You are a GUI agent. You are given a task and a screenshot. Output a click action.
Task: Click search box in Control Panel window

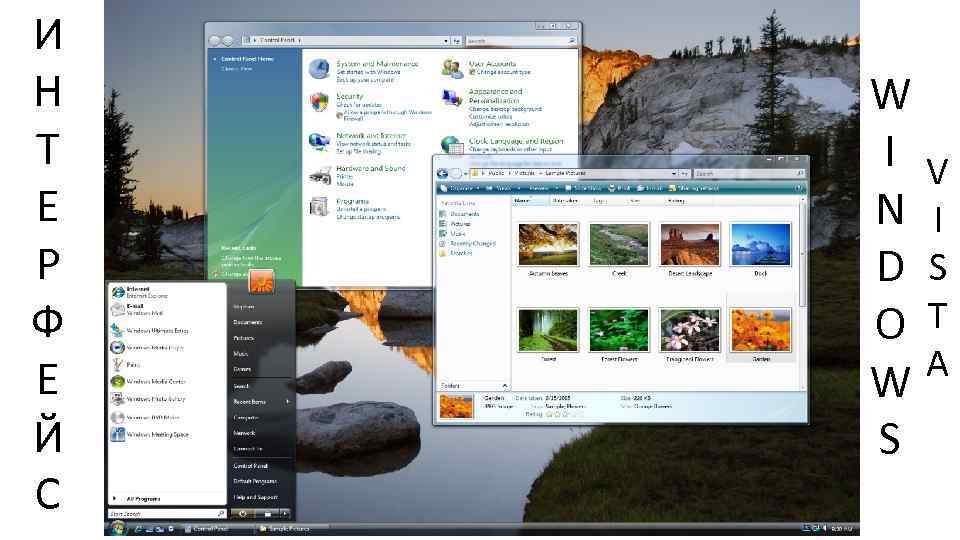(521, 40)
